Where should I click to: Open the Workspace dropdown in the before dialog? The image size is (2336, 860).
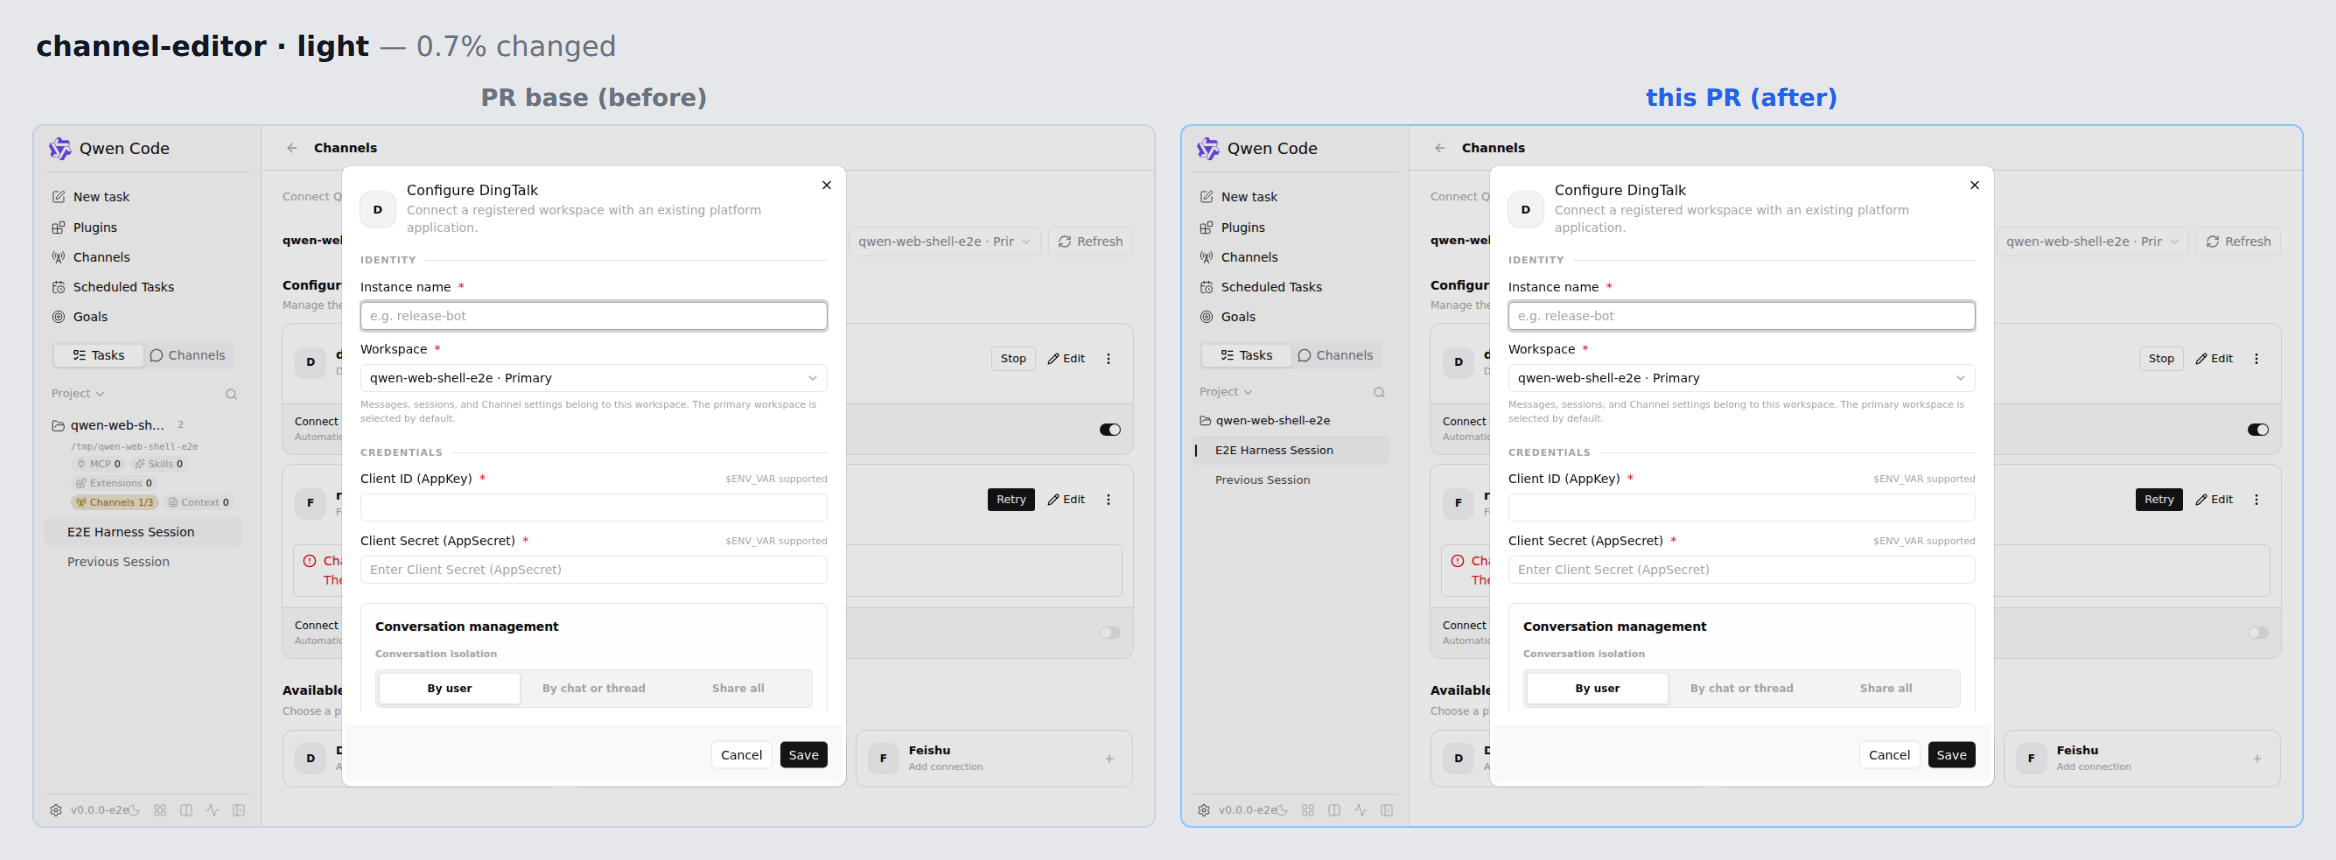594,378
